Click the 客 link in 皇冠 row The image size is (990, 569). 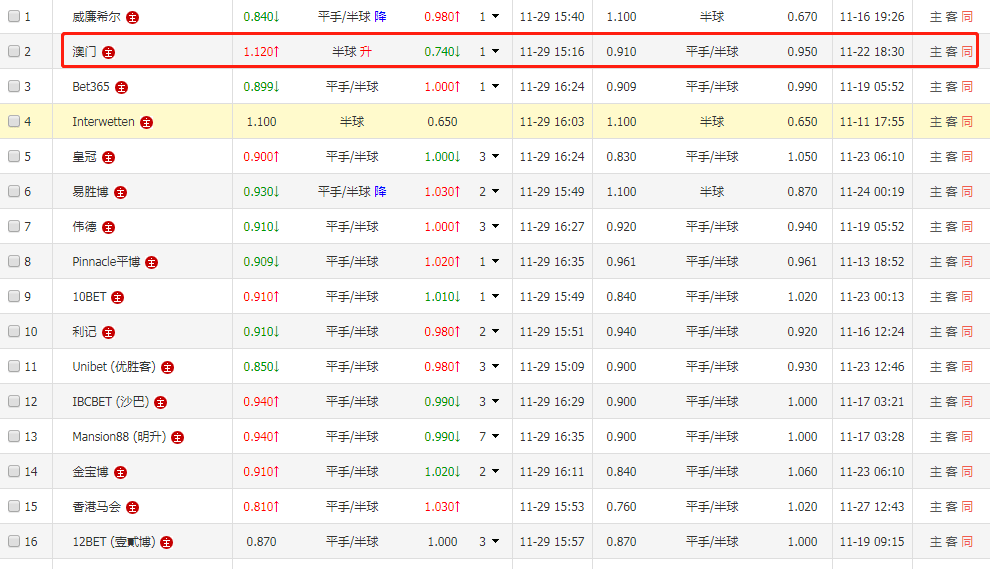[951, 157]
